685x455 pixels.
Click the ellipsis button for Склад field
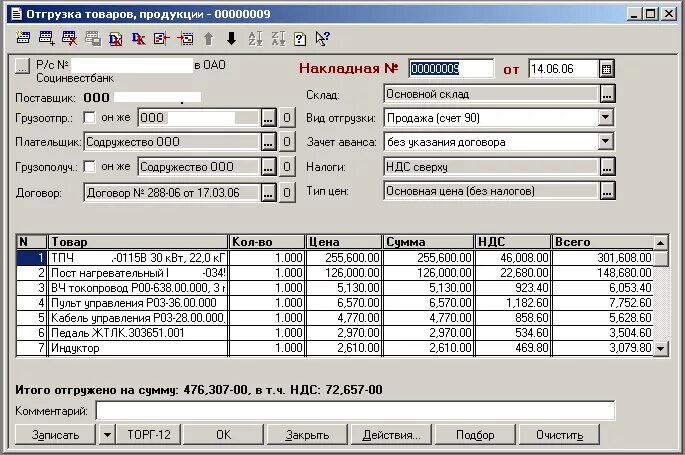607,93
